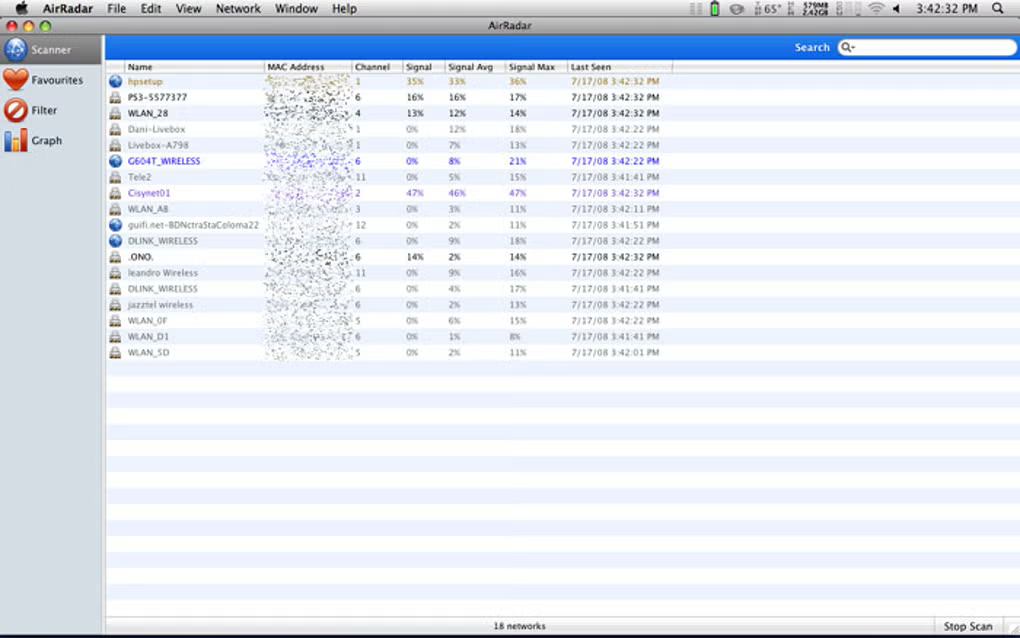This screenshot has width=1020, height=638.
Task: Select the Dani-Livebox network name
Action: click(156, 129)
